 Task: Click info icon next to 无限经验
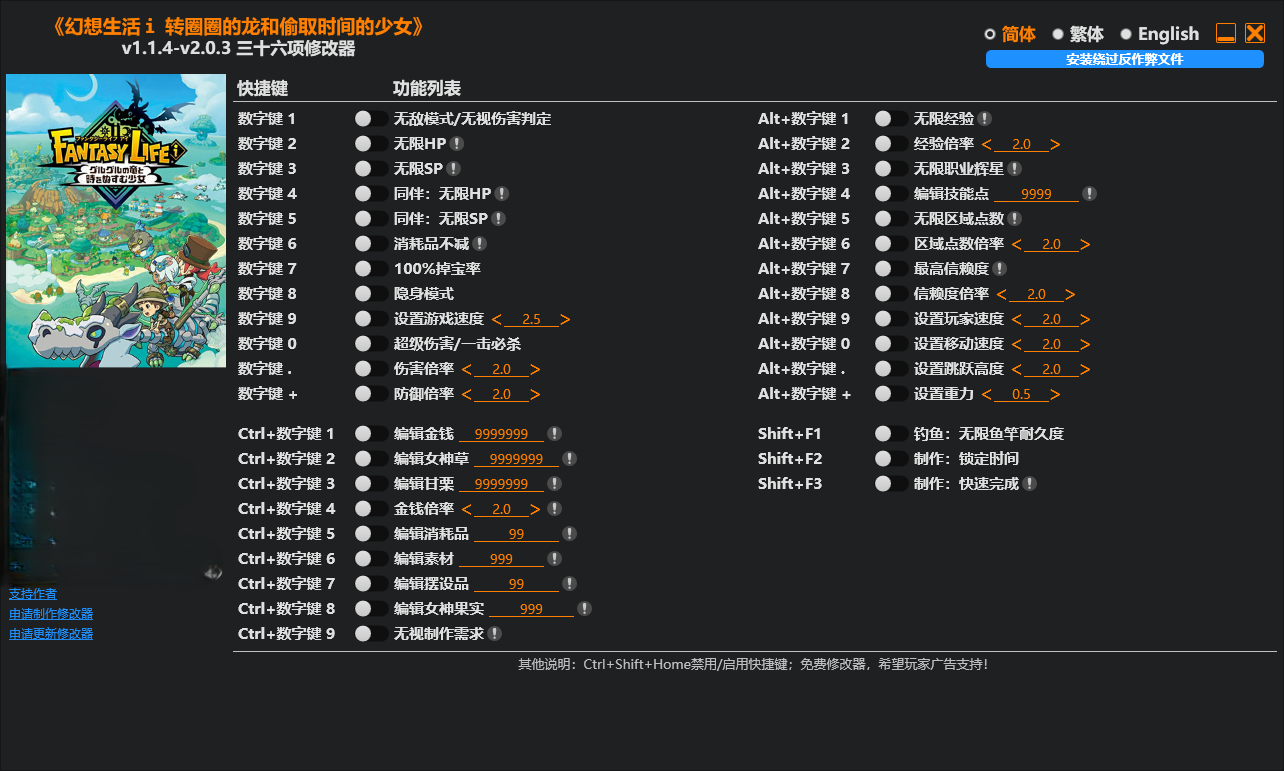point(984,119)
